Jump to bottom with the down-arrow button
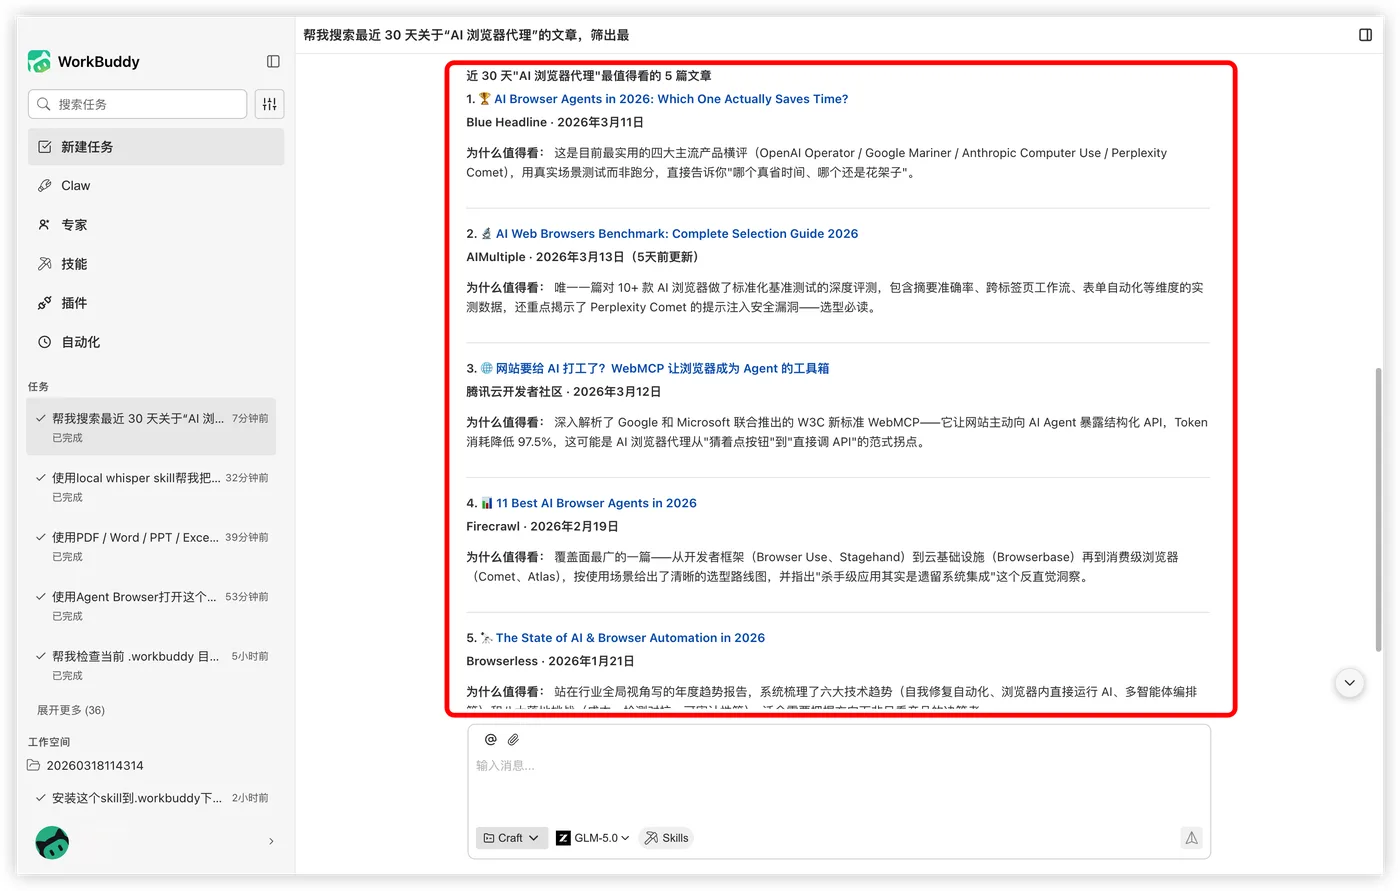The width and height of the screenshot is (1400, 891). pyautogui.click(x=1349, y=683)
